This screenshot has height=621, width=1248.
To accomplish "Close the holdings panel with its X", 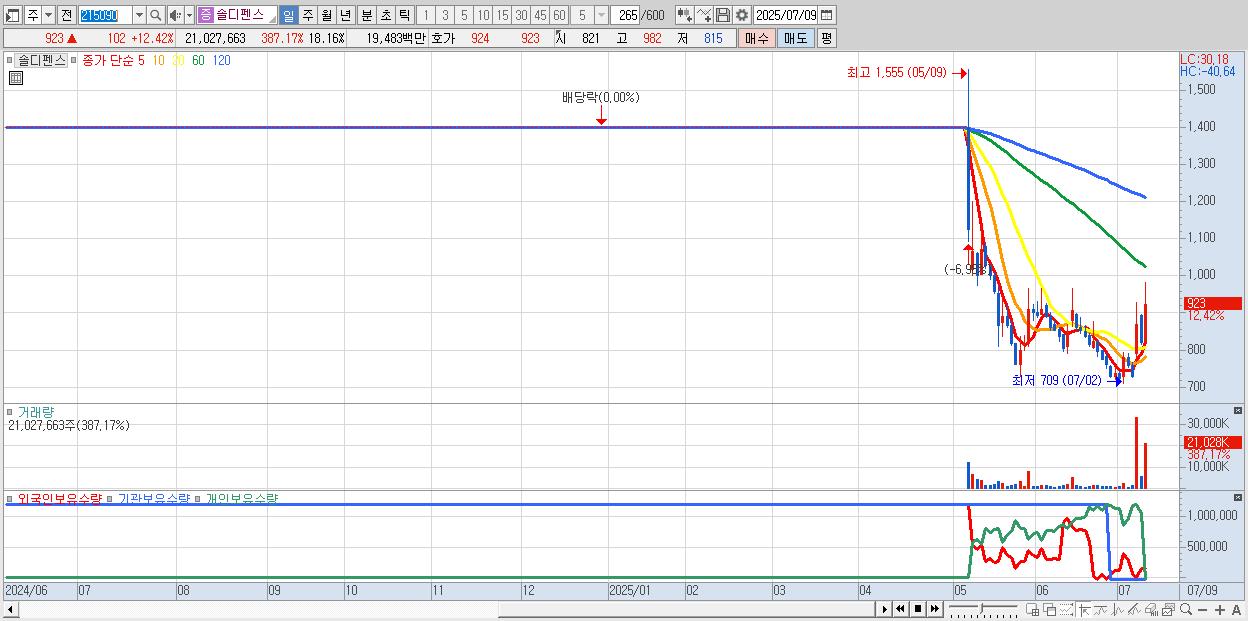I will click(1238, 497).
